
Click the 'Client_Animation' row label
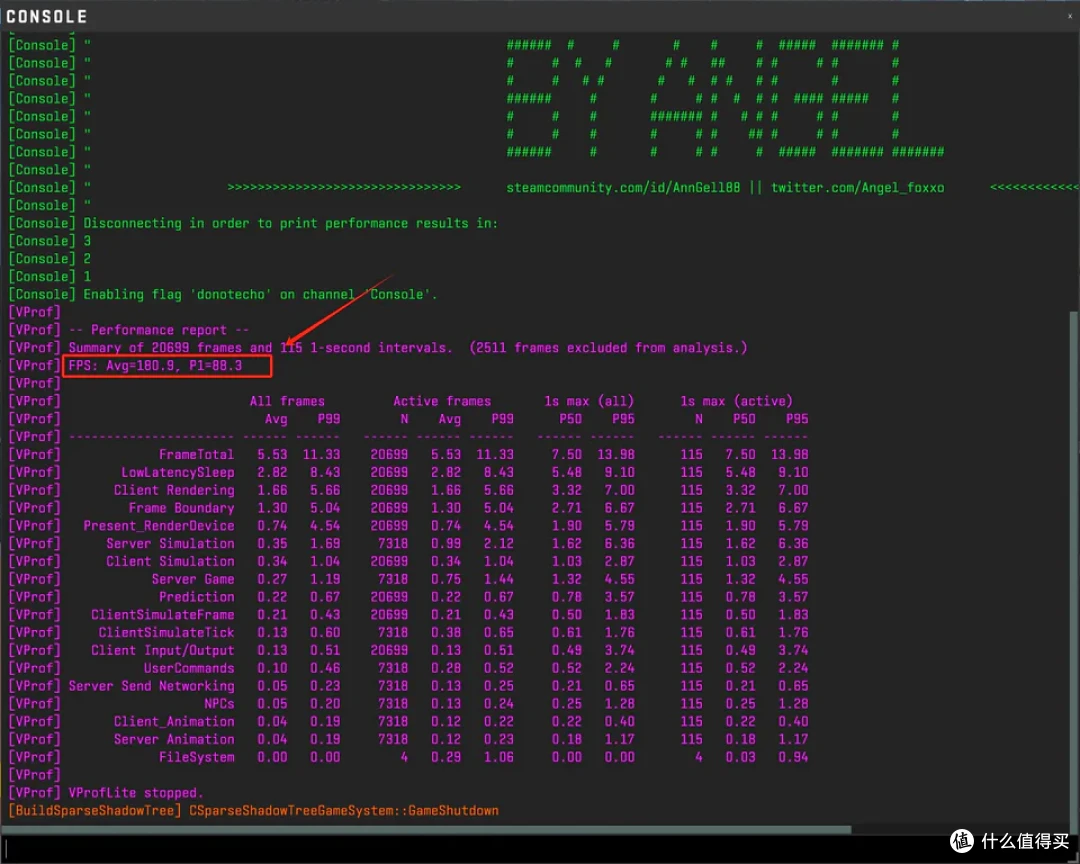click(x=174, y=722)
